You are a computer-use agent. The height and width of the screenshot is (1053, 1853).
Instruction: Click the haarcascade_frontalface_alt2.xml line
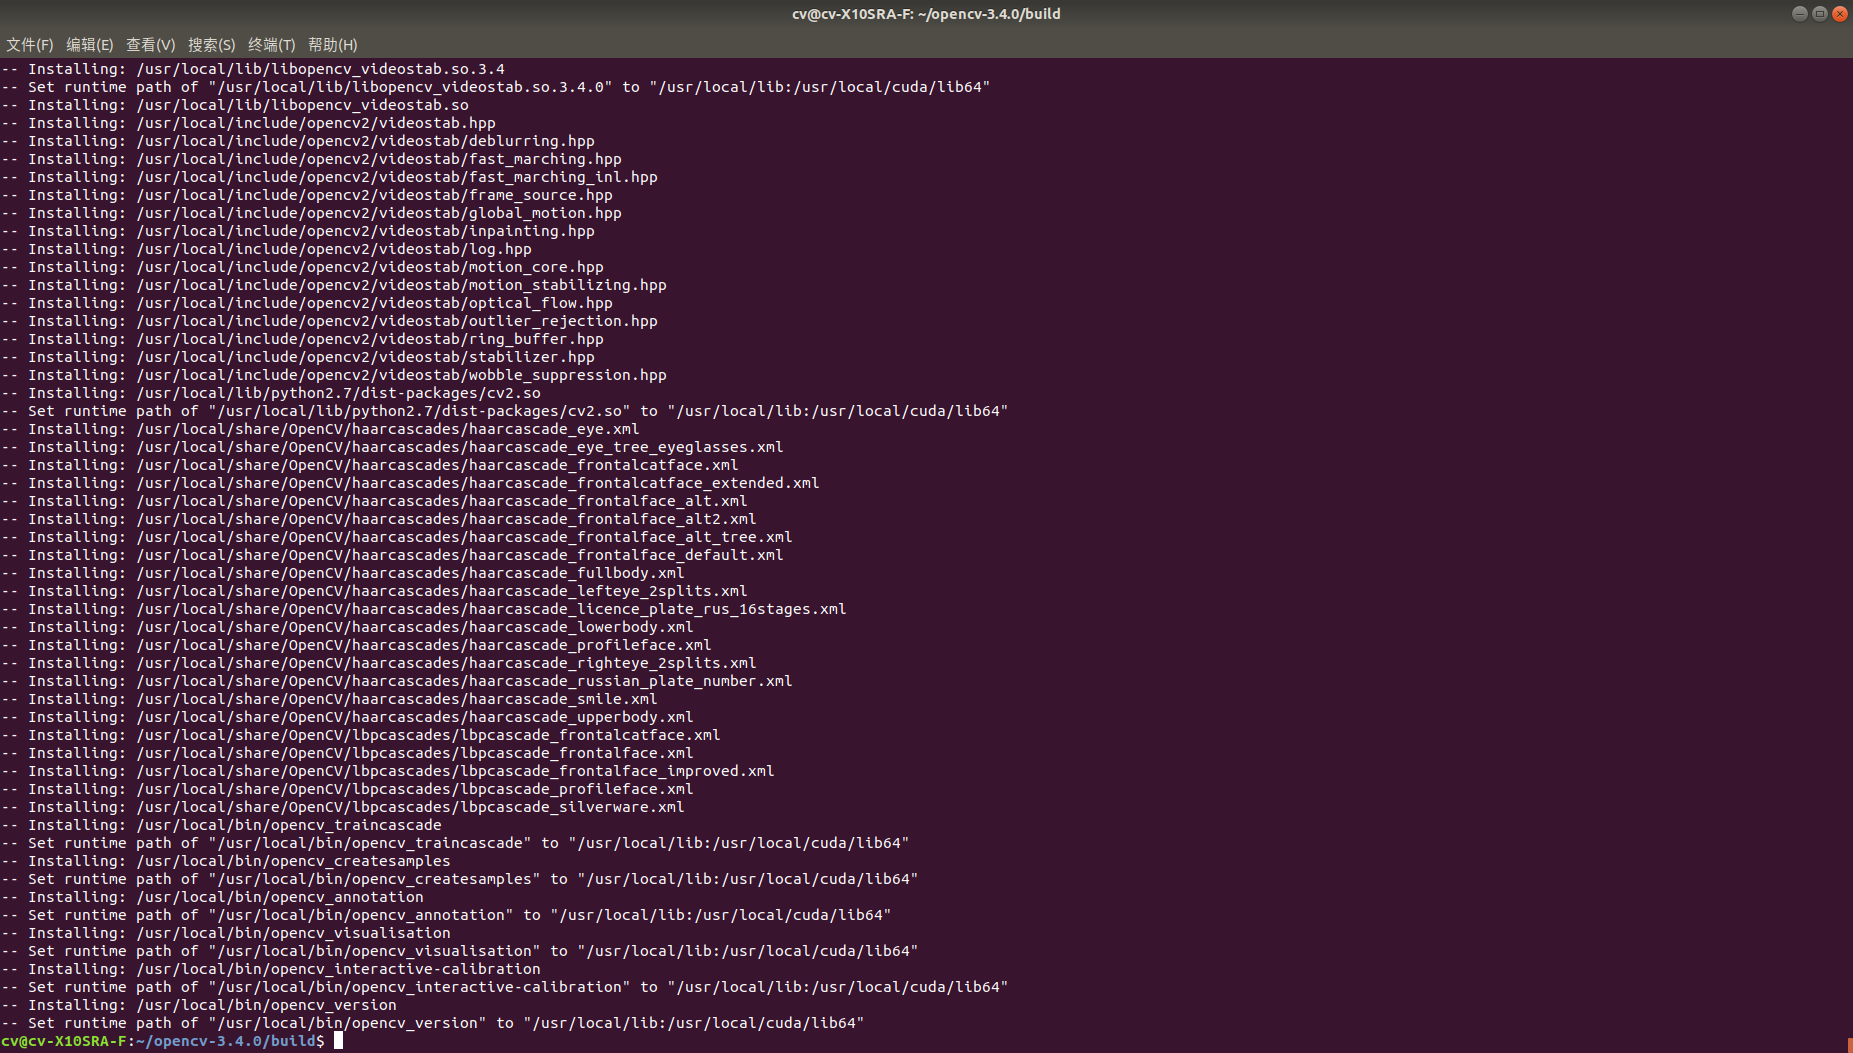tap(379, 519)
